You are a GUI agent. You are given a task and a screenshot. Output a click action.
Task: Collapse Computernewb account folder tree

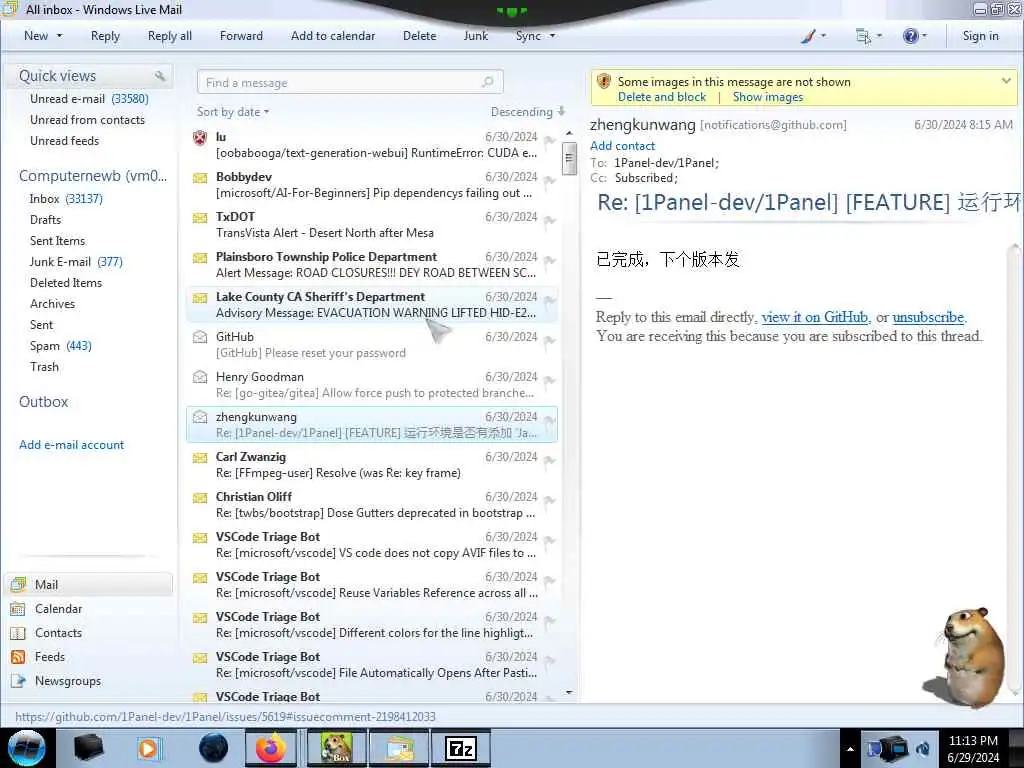93,176
